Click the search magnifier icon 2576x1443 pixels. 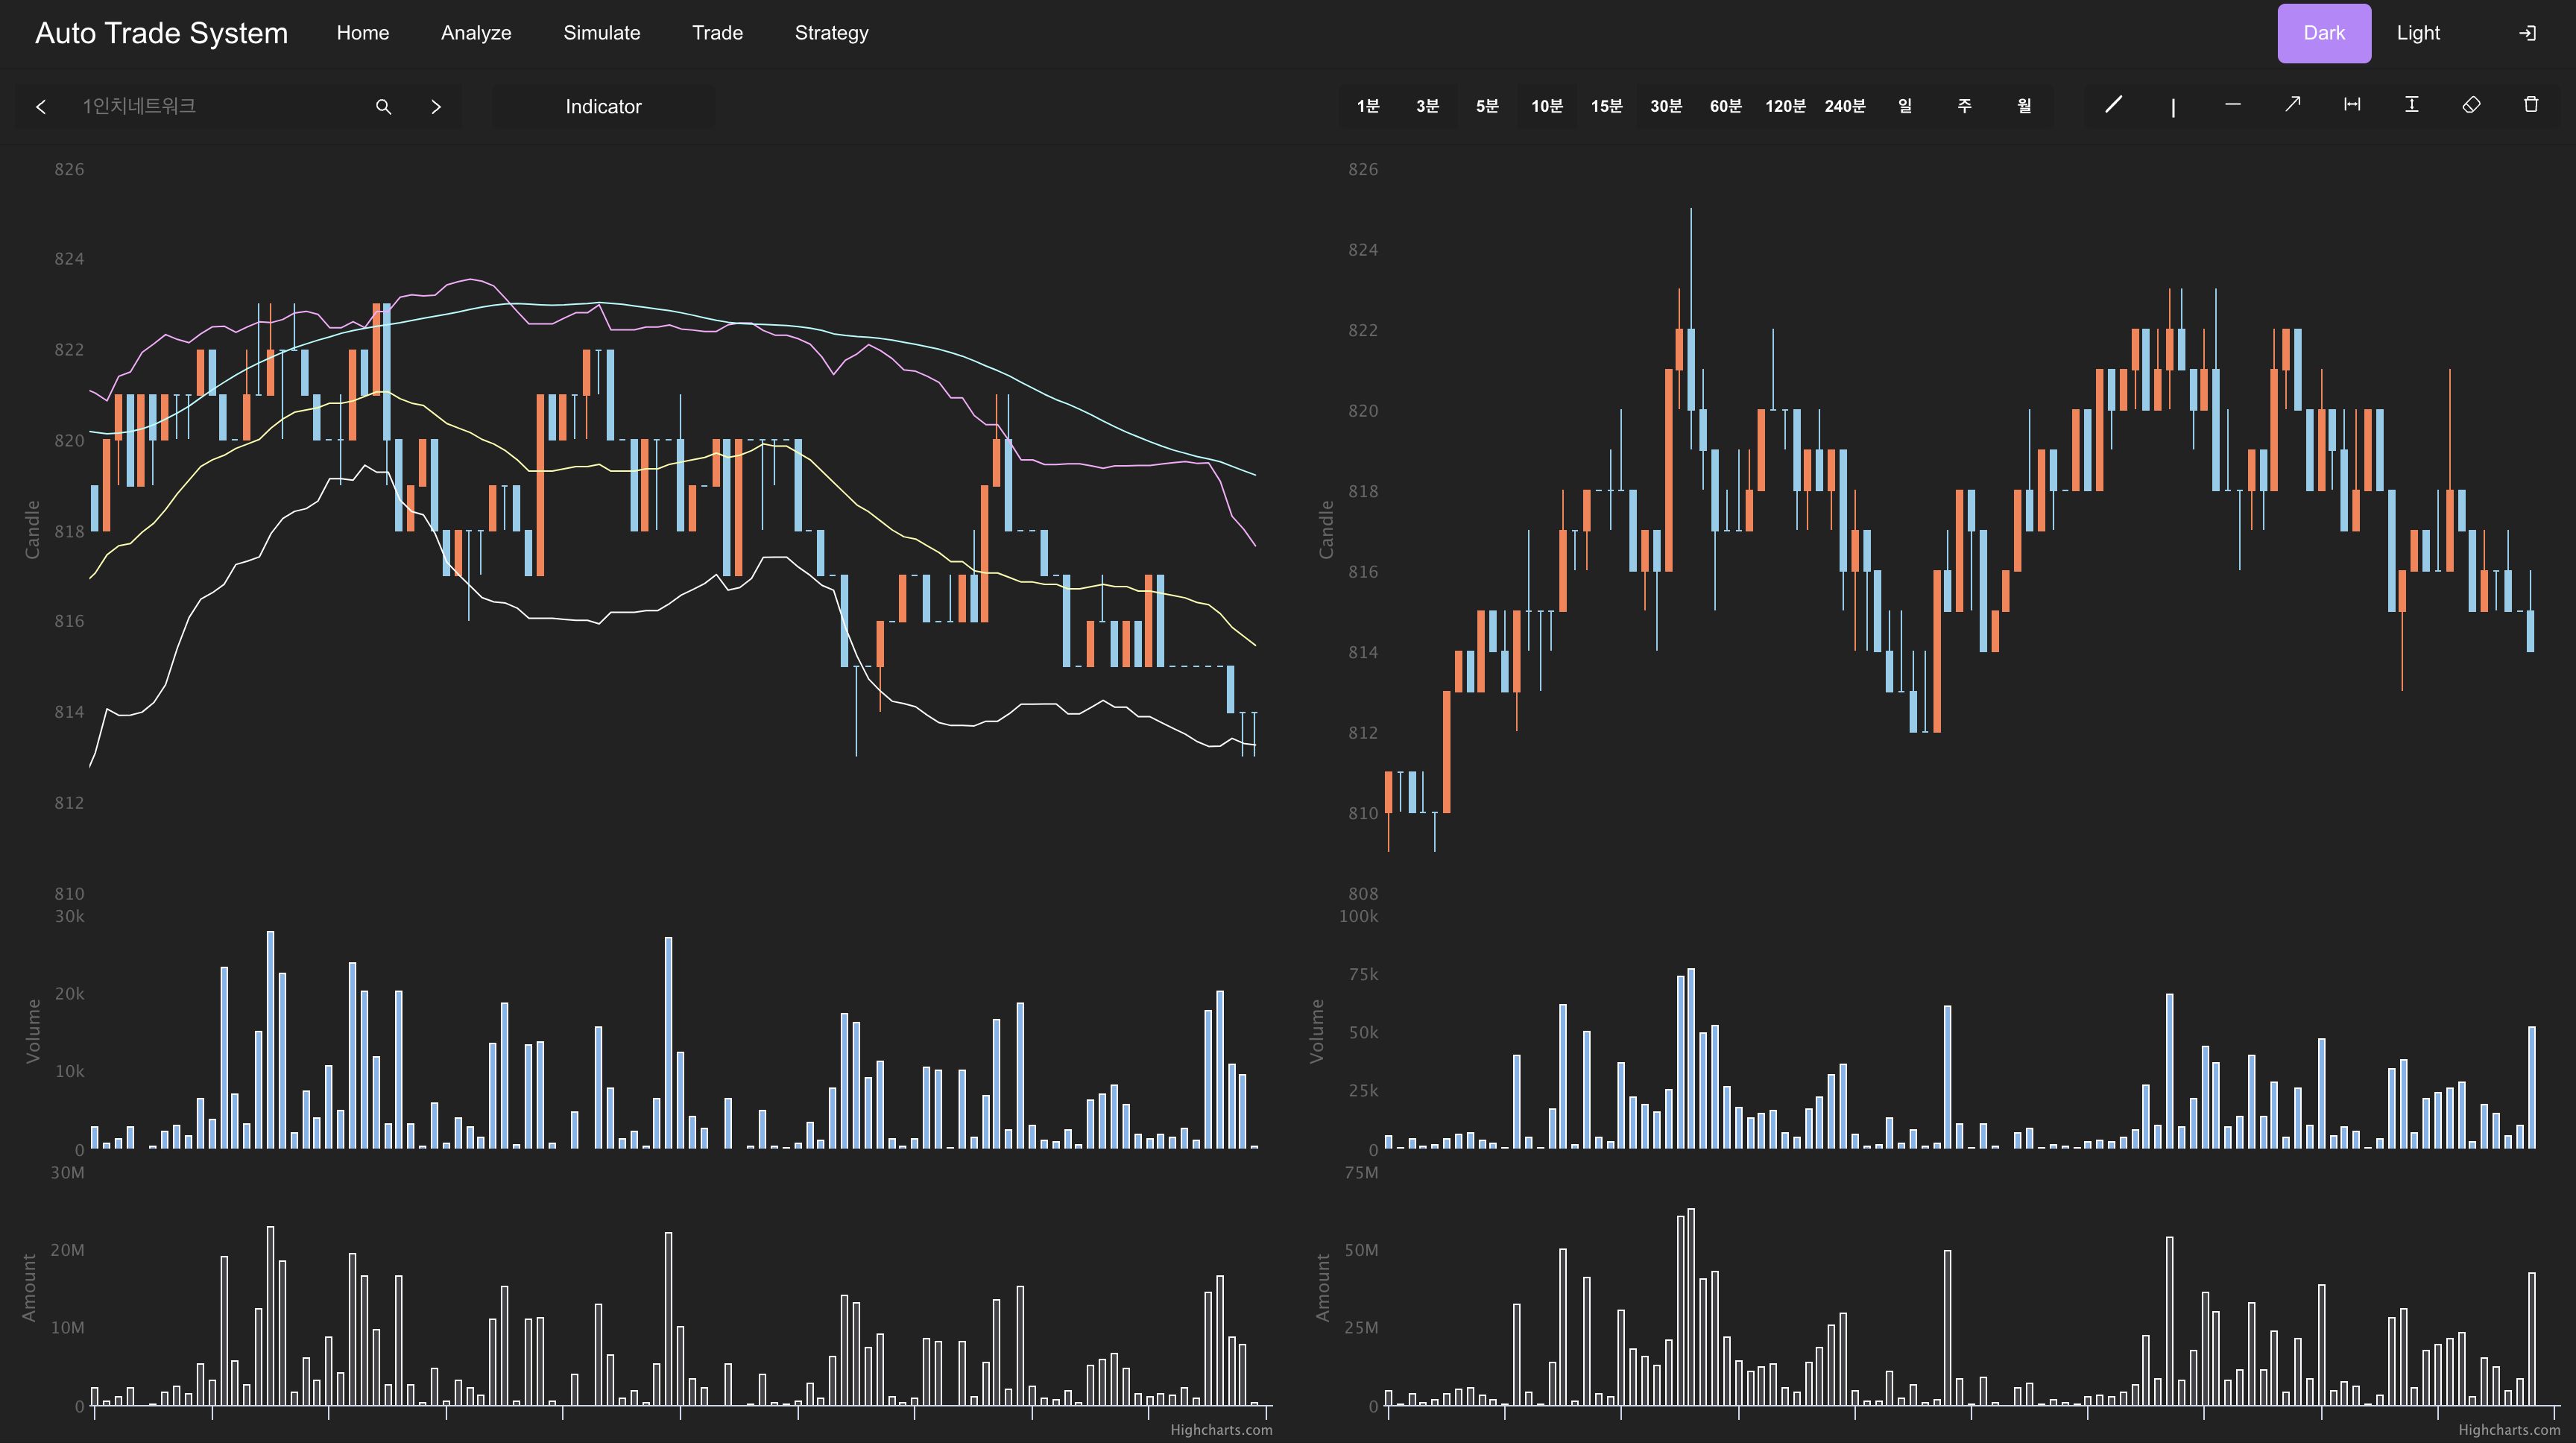click(383, 106)
